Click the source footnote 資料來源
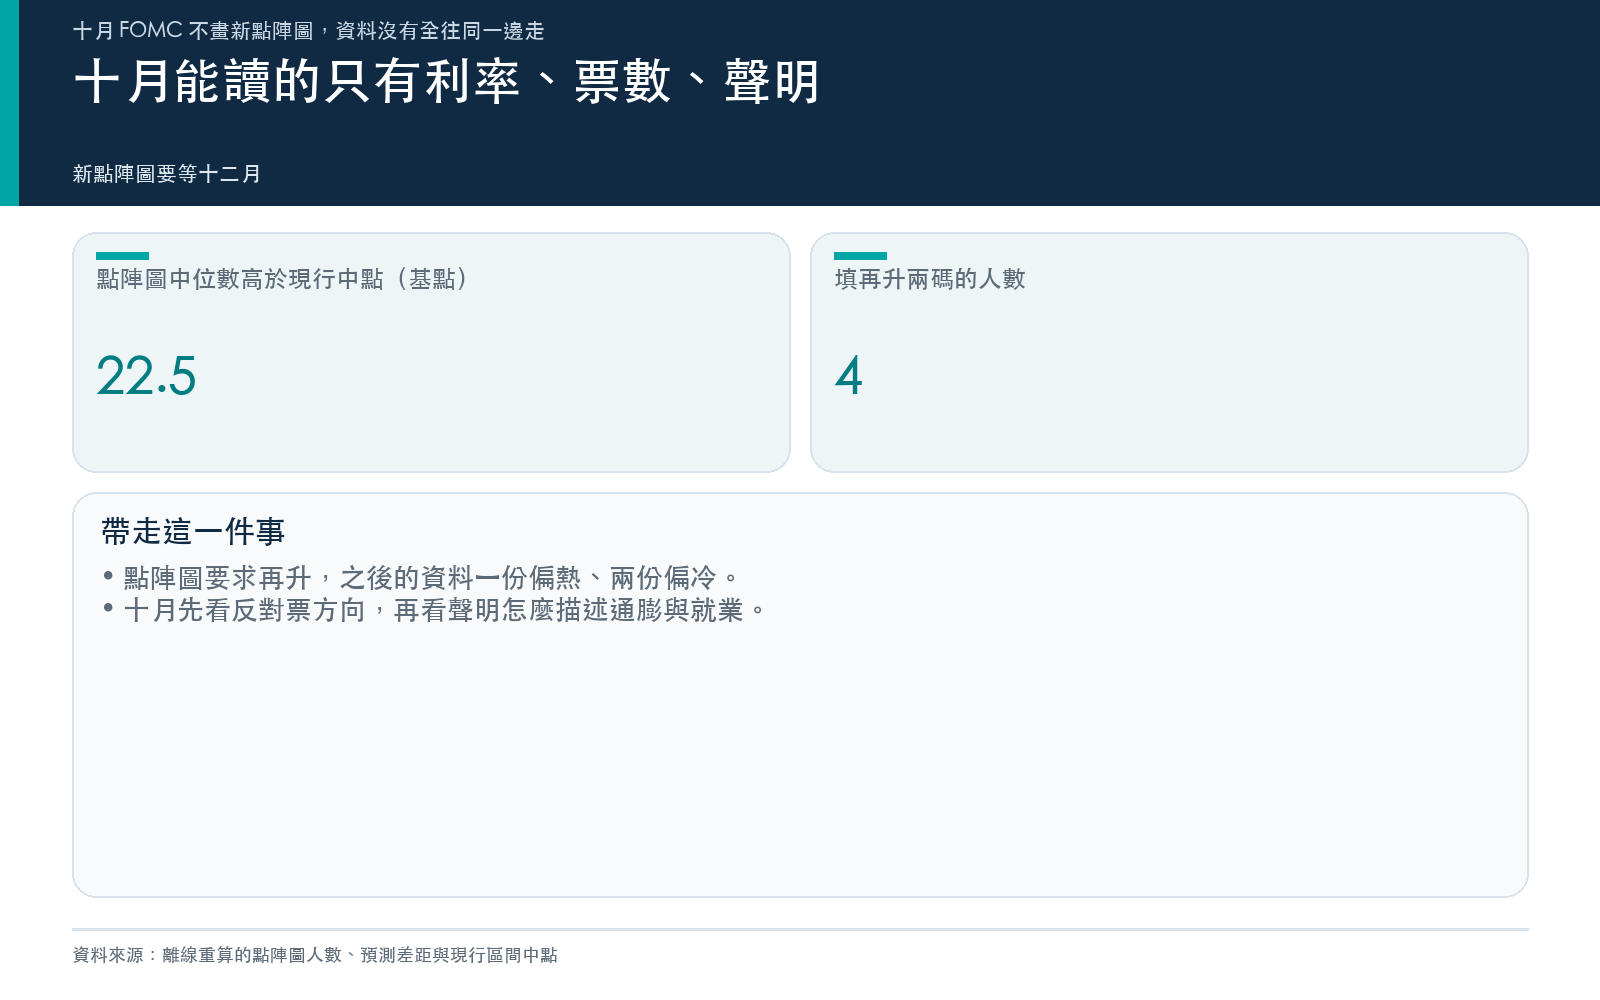 [315, 955]
